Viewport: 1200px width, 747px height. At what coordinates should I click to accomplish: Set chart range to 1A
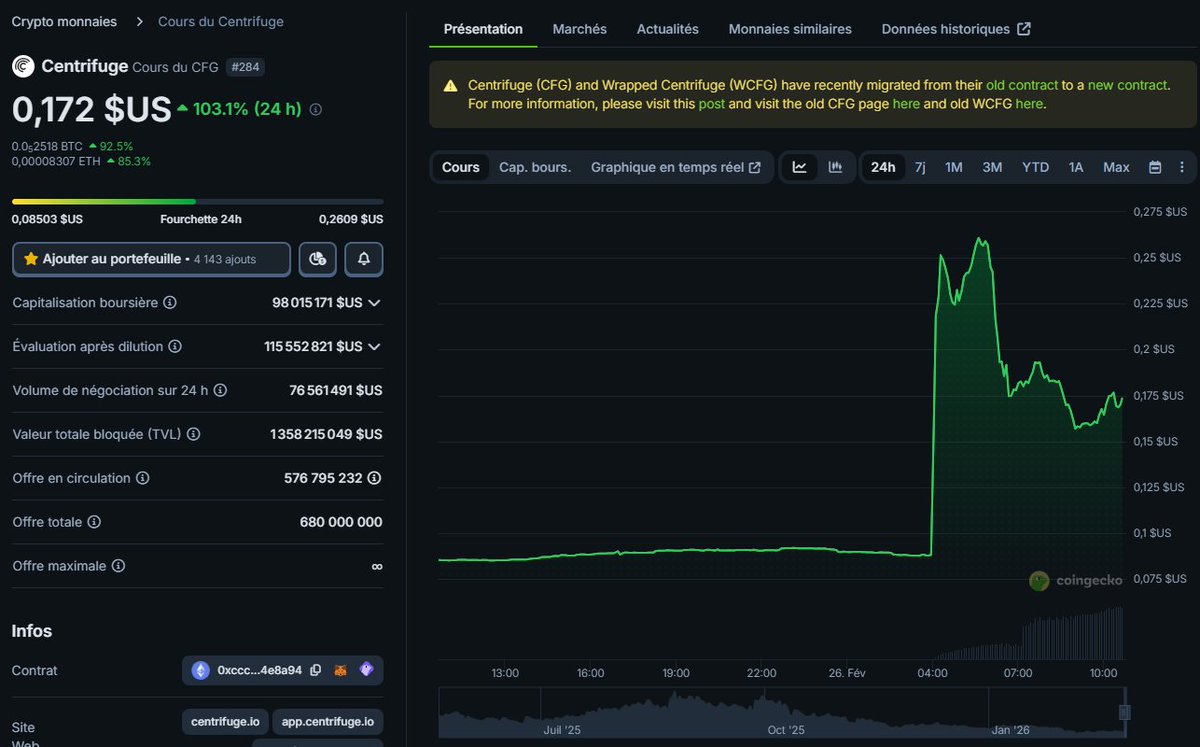[1076, 167]
